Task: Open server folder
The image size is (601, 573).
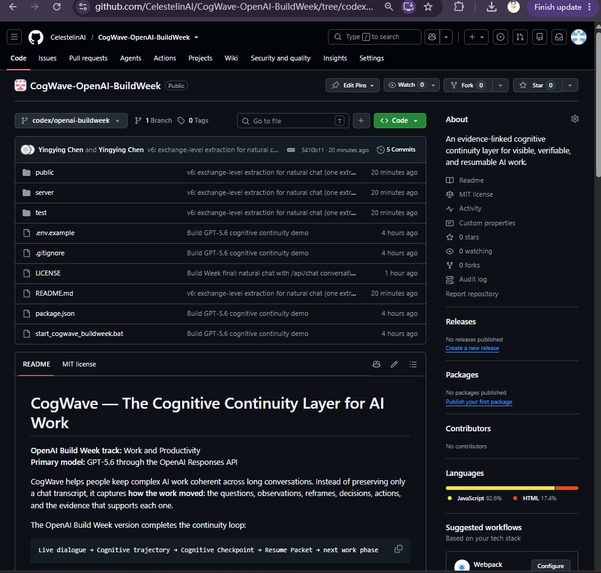Action: click(x=44, y=192)
